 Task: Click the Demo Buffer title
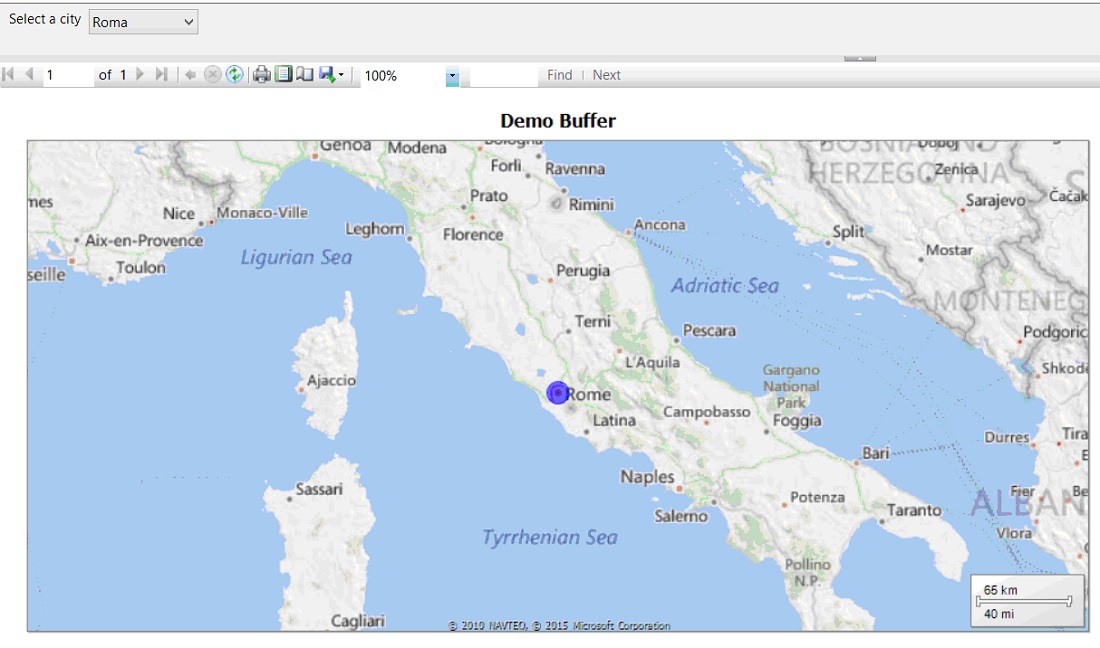(558, 121)
